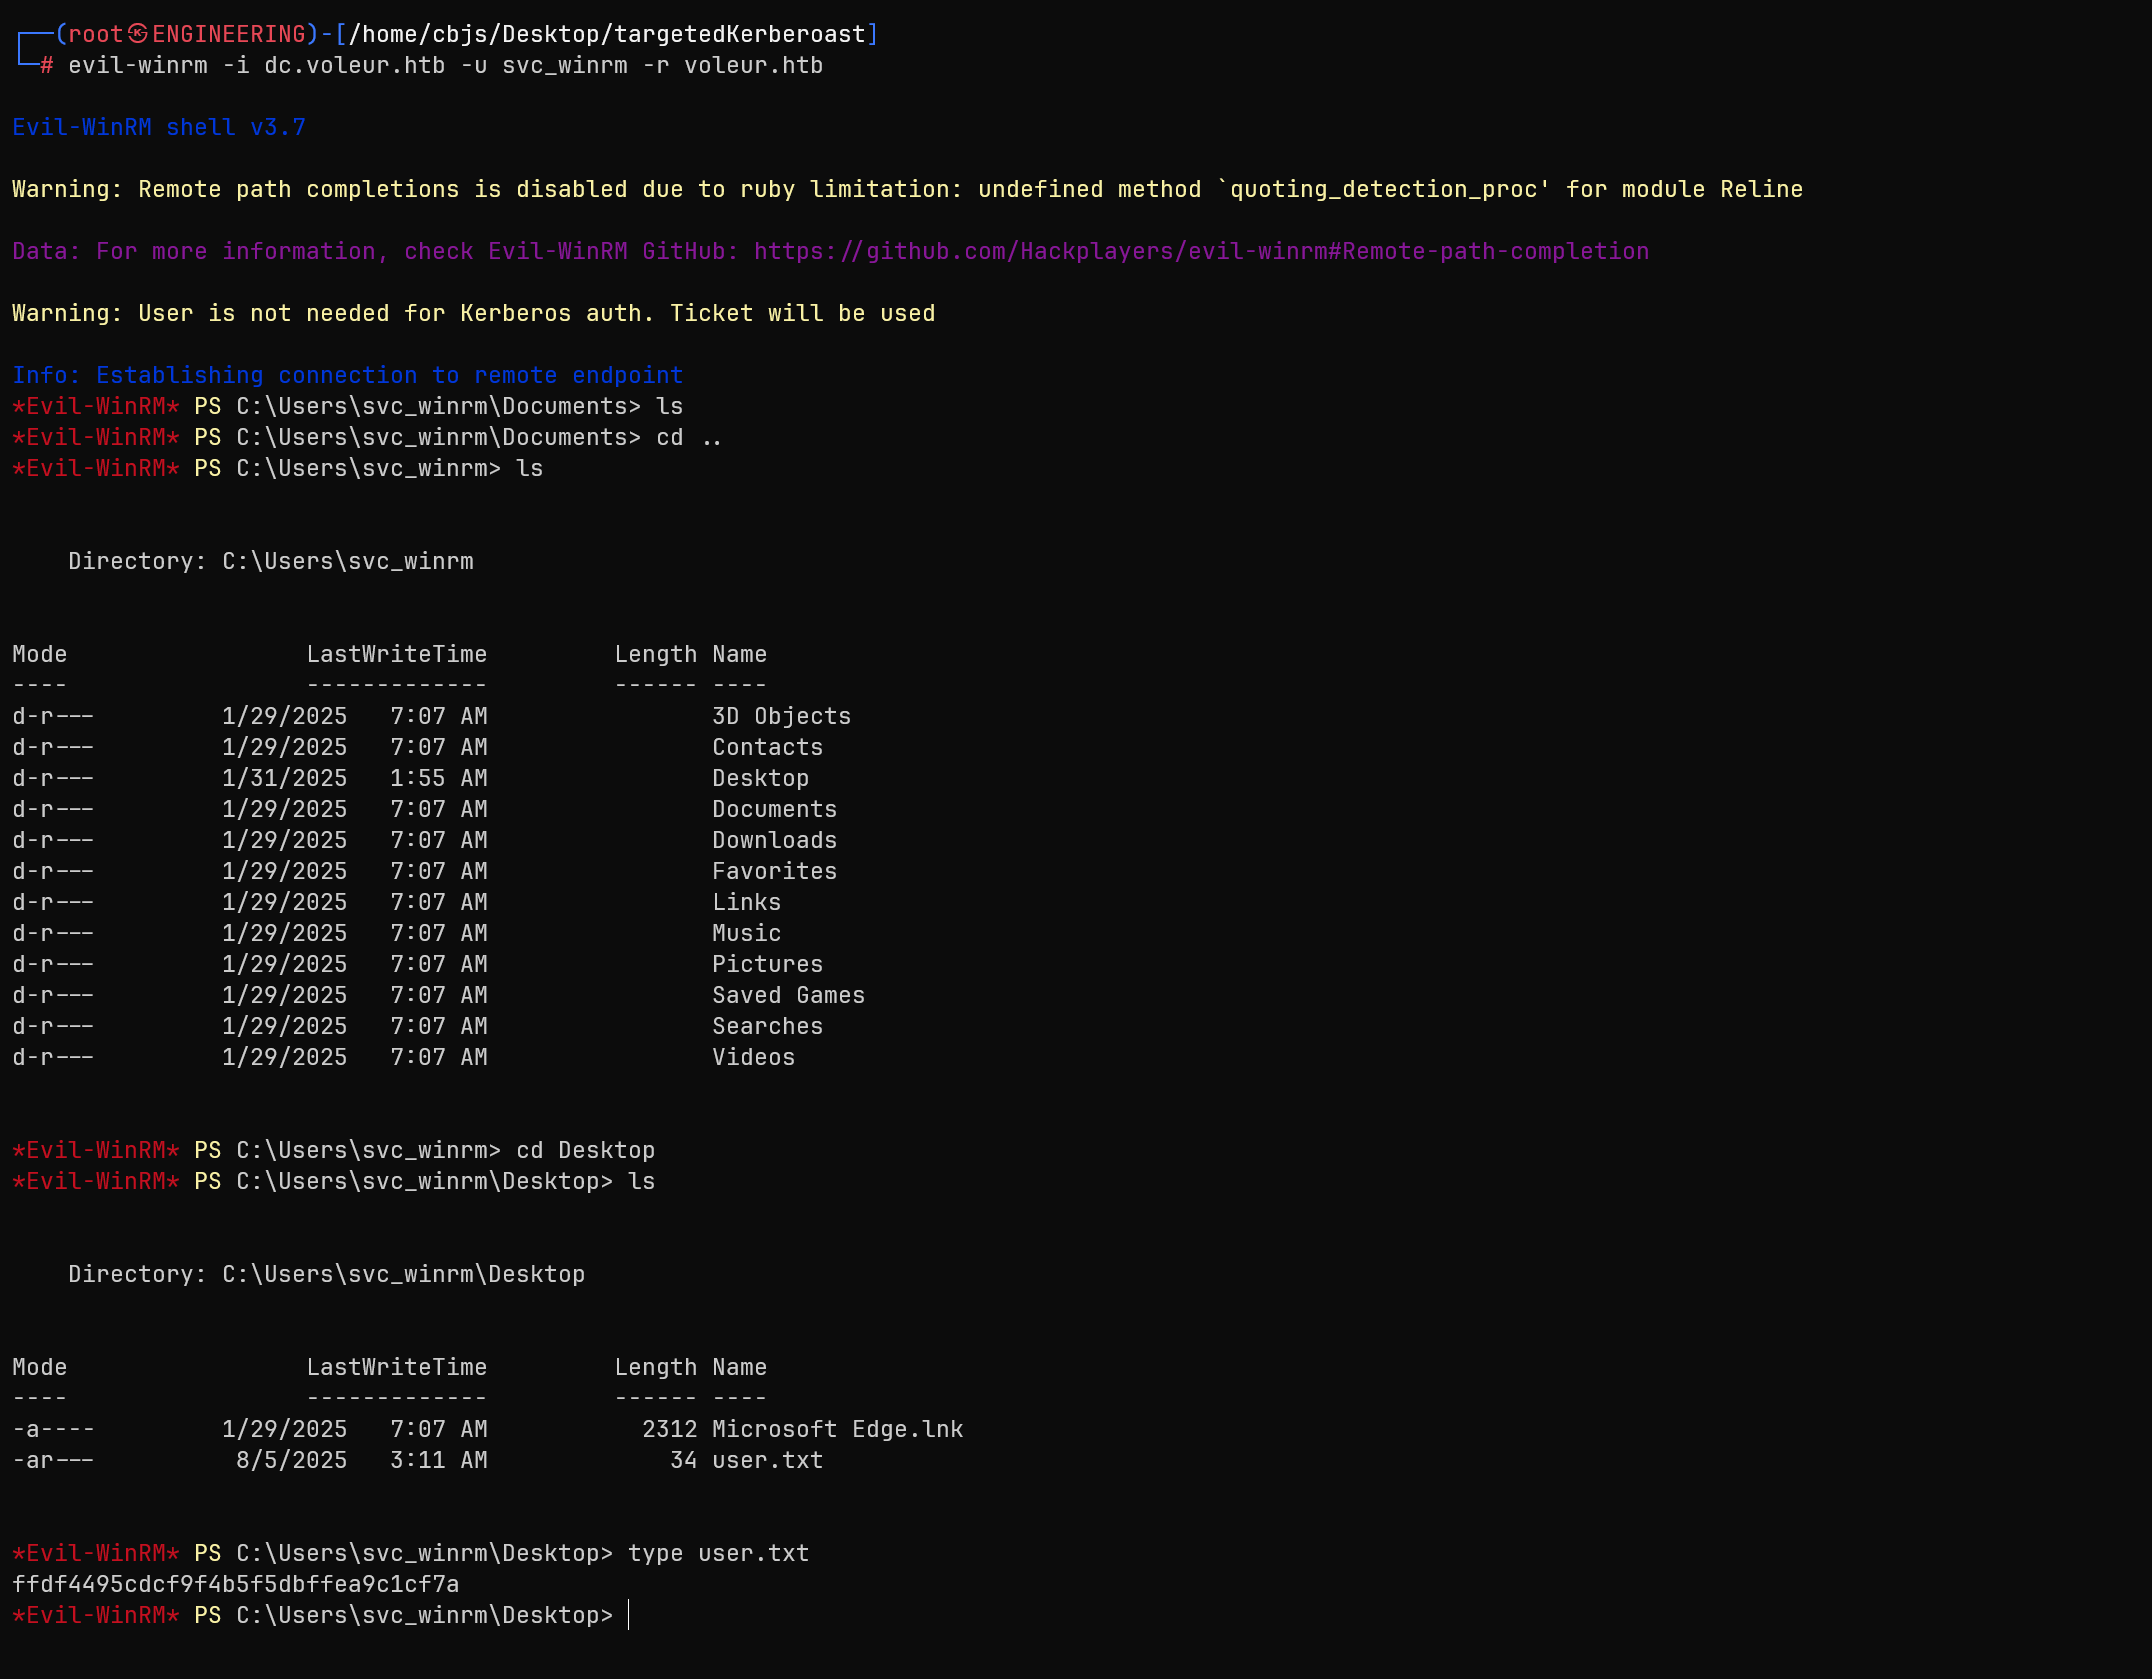2152x1679 pixels.
Task: Click the Evil-WinRM shell v3.7 banner text
Action: pos(159,127)
